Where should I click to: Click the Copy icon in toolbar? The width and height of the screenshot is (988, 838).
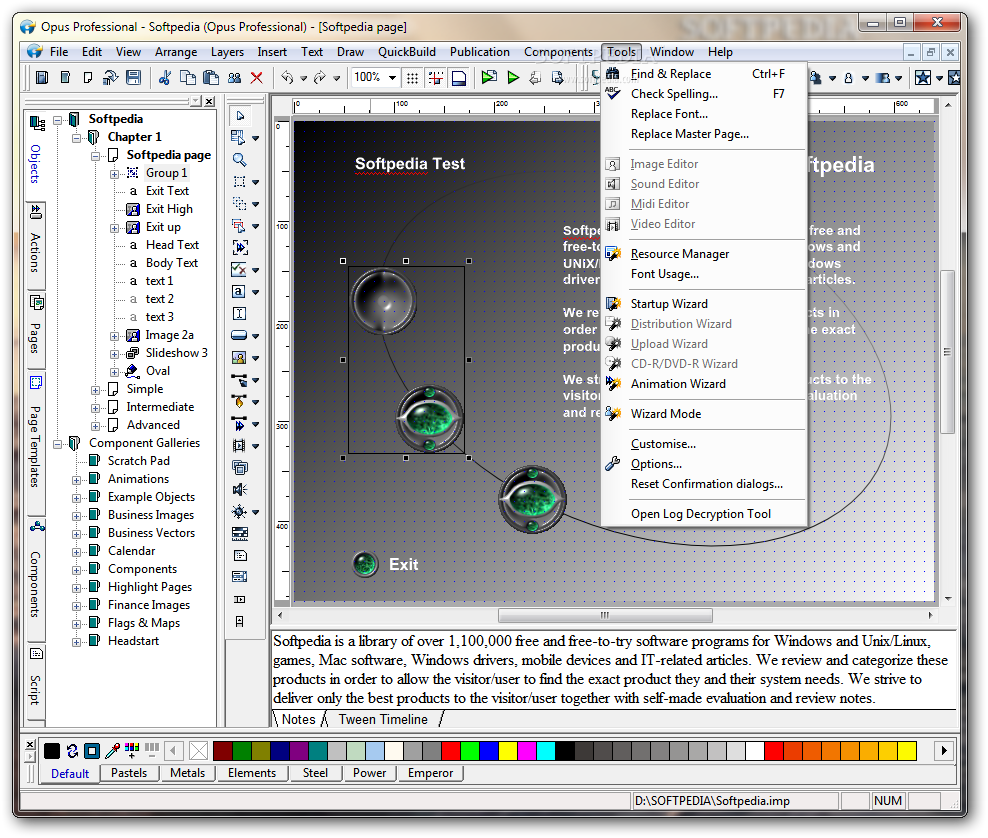pyautogui.click(x=188, y=77)
